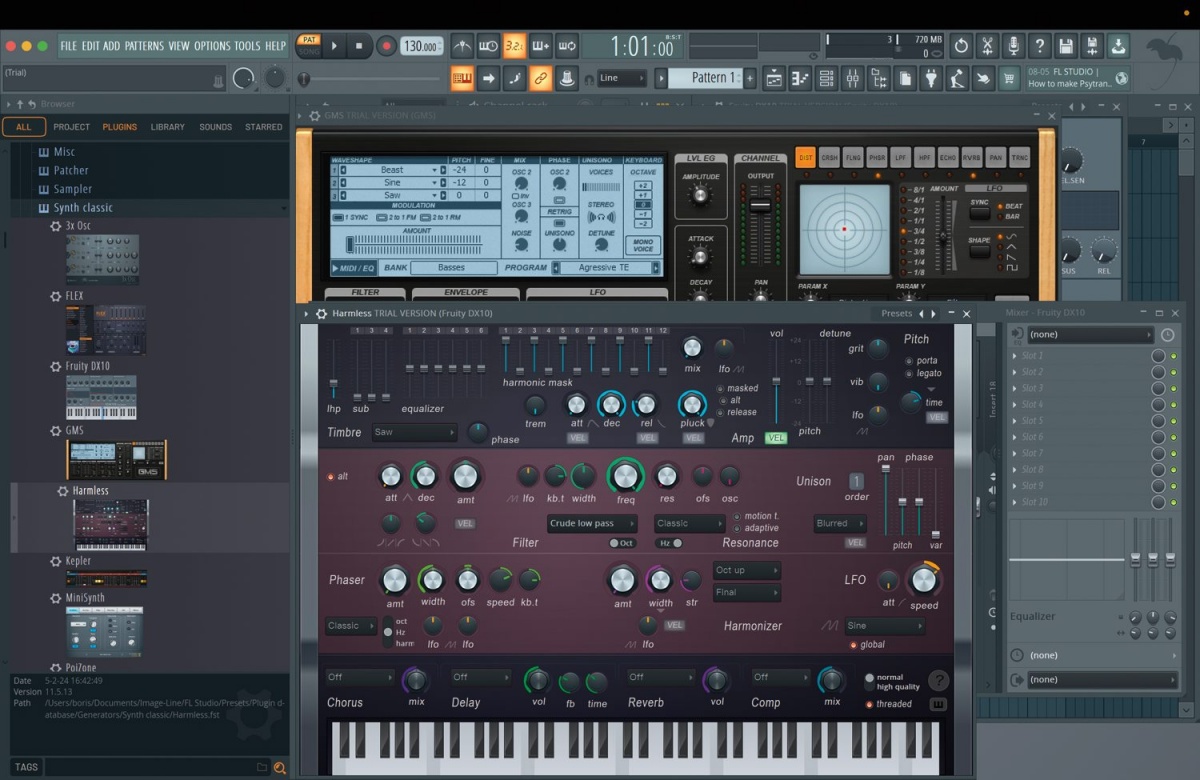The image size is (1200, 780).
Task: Open the Chorus Off dropdown
Action: 360,678
